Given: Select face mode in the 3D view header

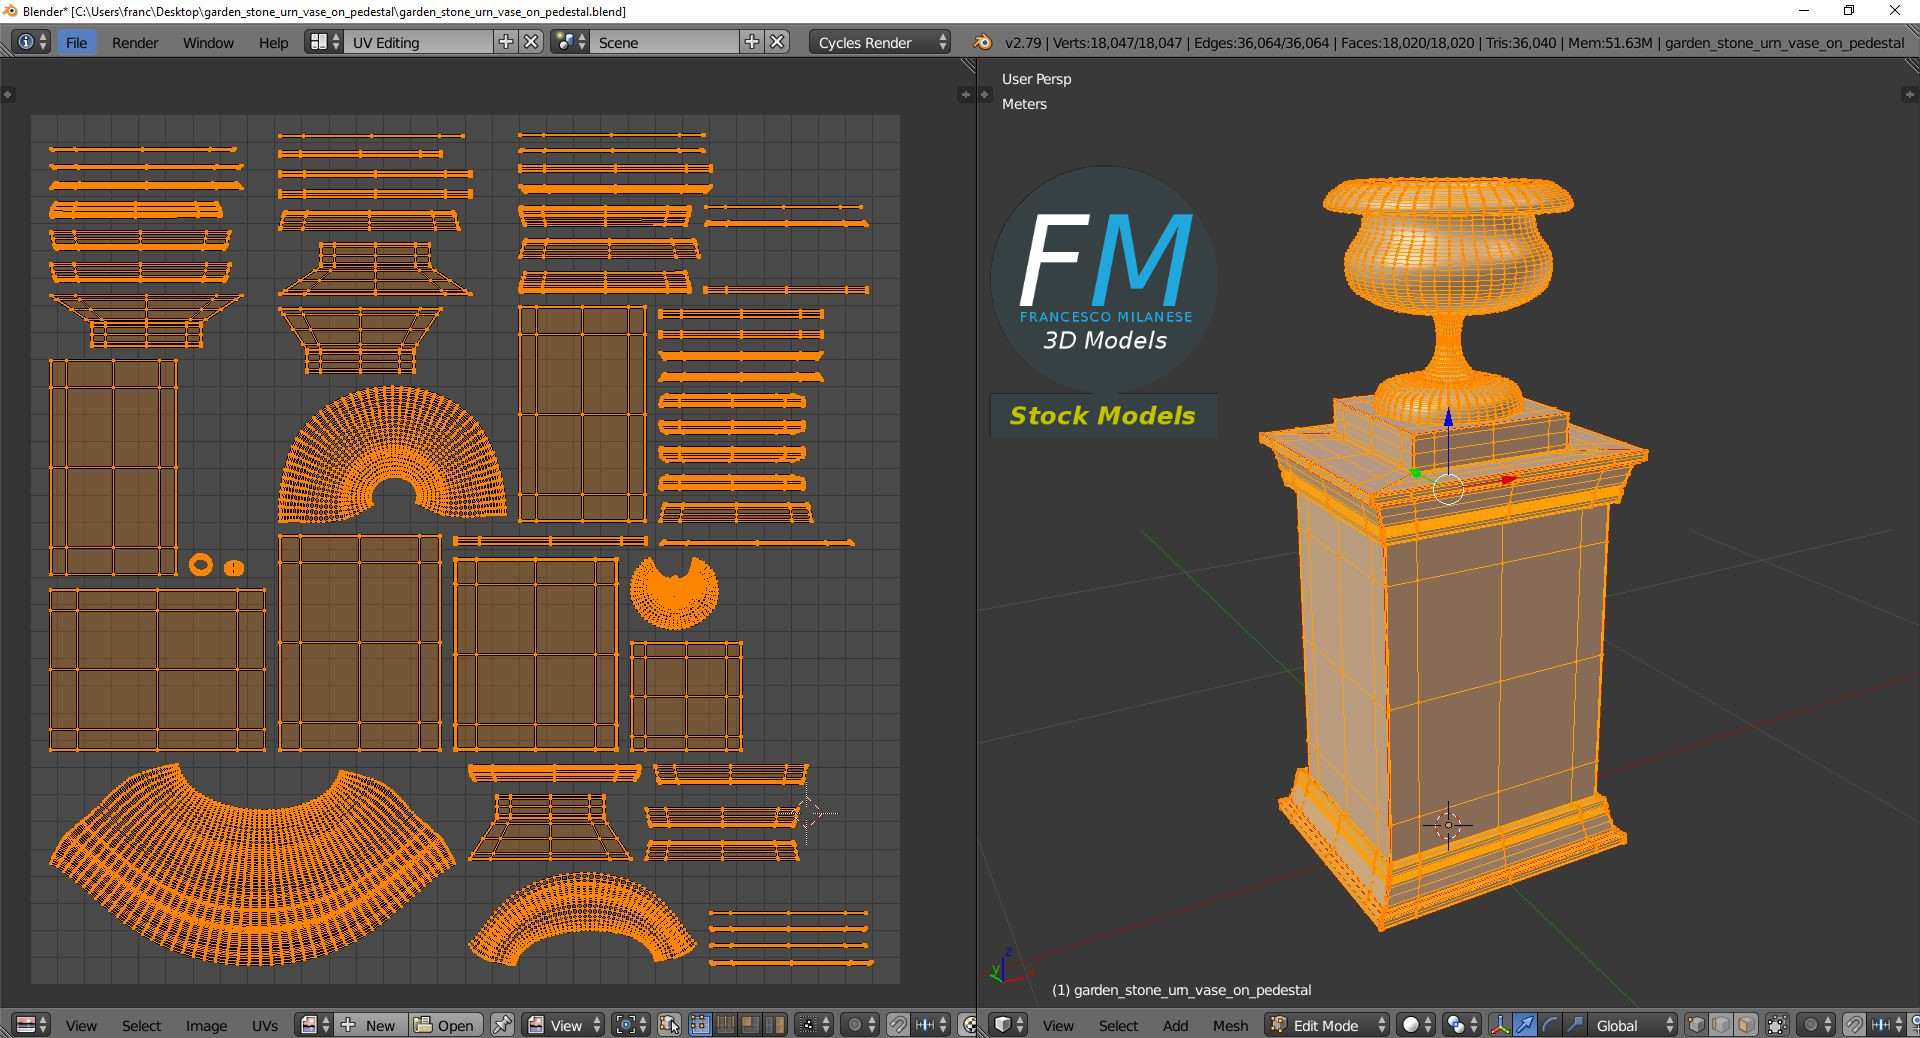Looking at the screenshot, I should tap(1746, 1025).
